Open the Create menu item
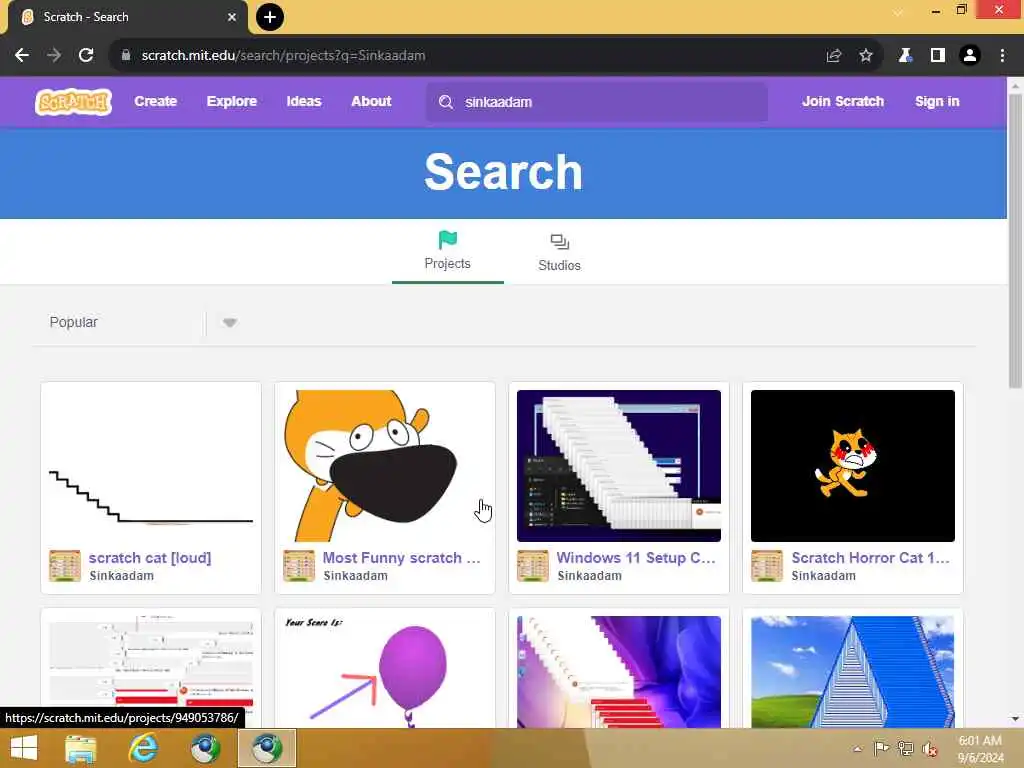1024x768 pixels. [155, 101]
